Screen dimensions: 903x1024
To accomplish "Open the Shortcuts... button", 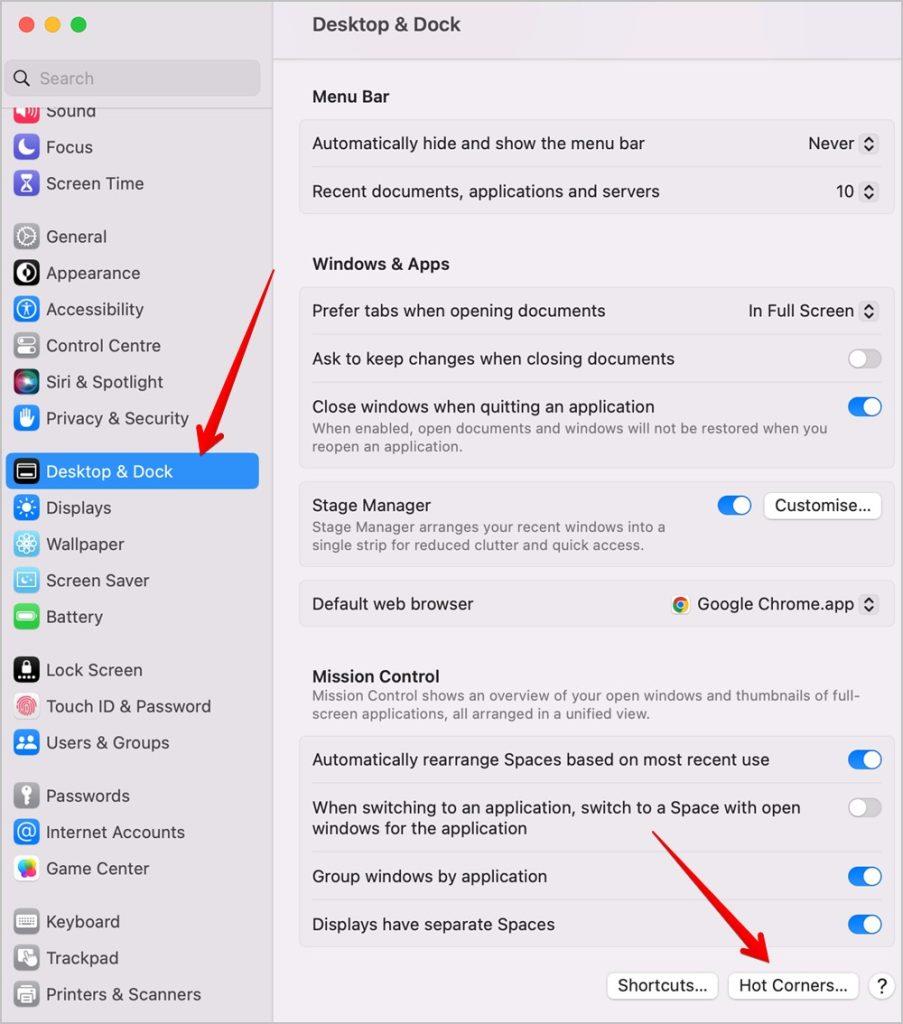I will tap(662, 985).
